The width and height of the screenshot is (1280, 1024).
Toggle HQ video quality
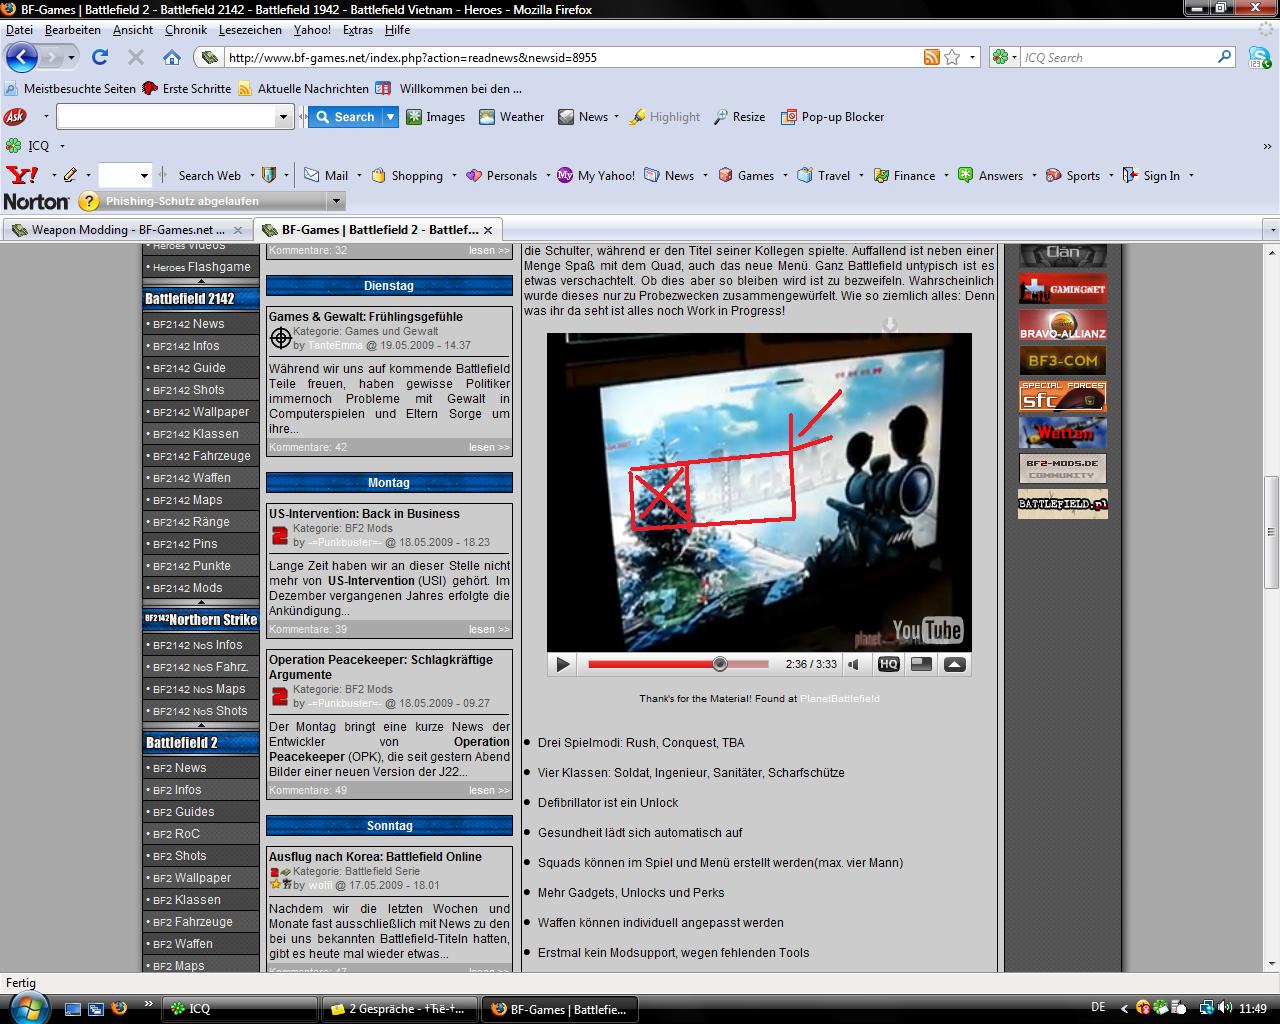point(888,664)
